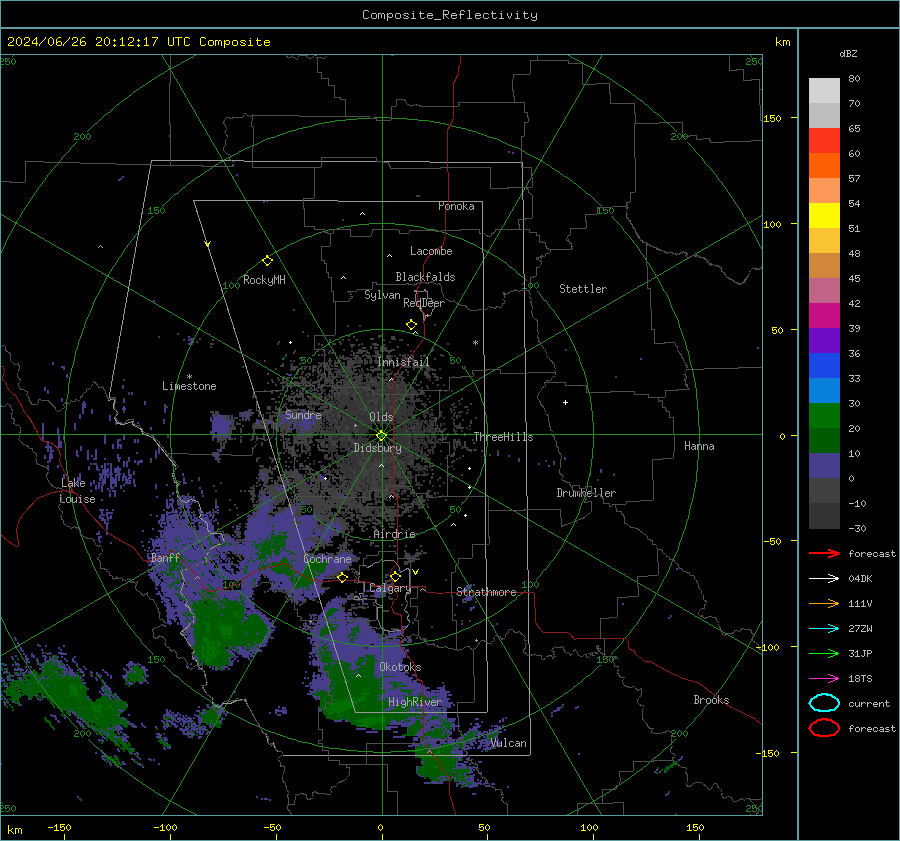900x841 pixels.
Task: Select the bright yellow swatch above 51
Action: point(824,215)
